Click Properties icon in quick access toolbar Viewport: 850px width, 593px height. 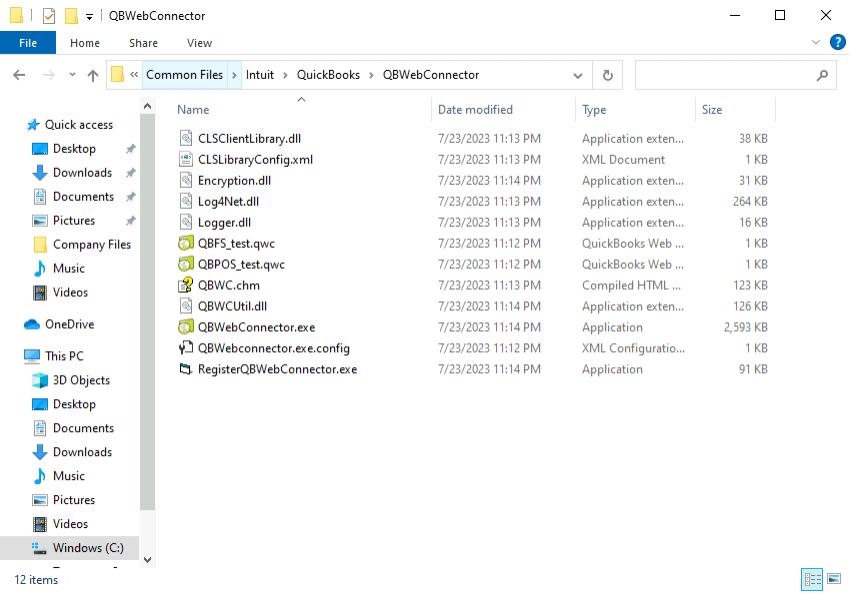coord(49,16)
